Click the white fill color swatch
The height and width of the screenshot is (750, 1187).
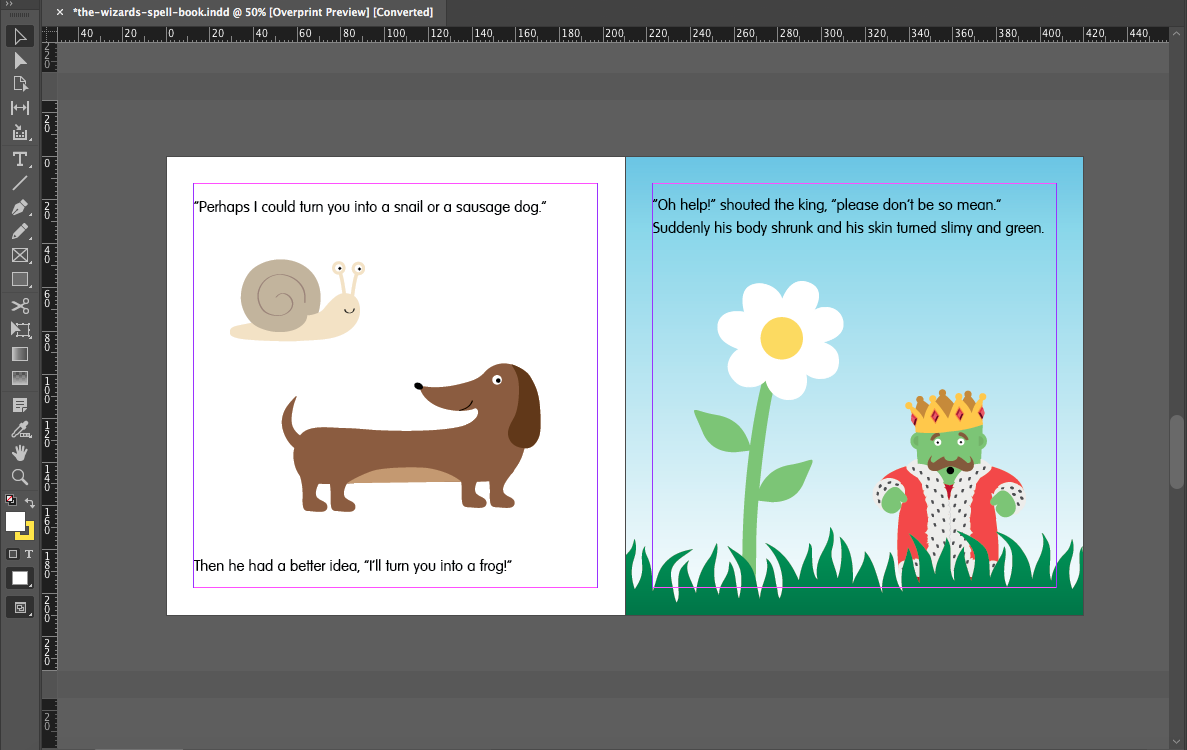tap(15, 521)
